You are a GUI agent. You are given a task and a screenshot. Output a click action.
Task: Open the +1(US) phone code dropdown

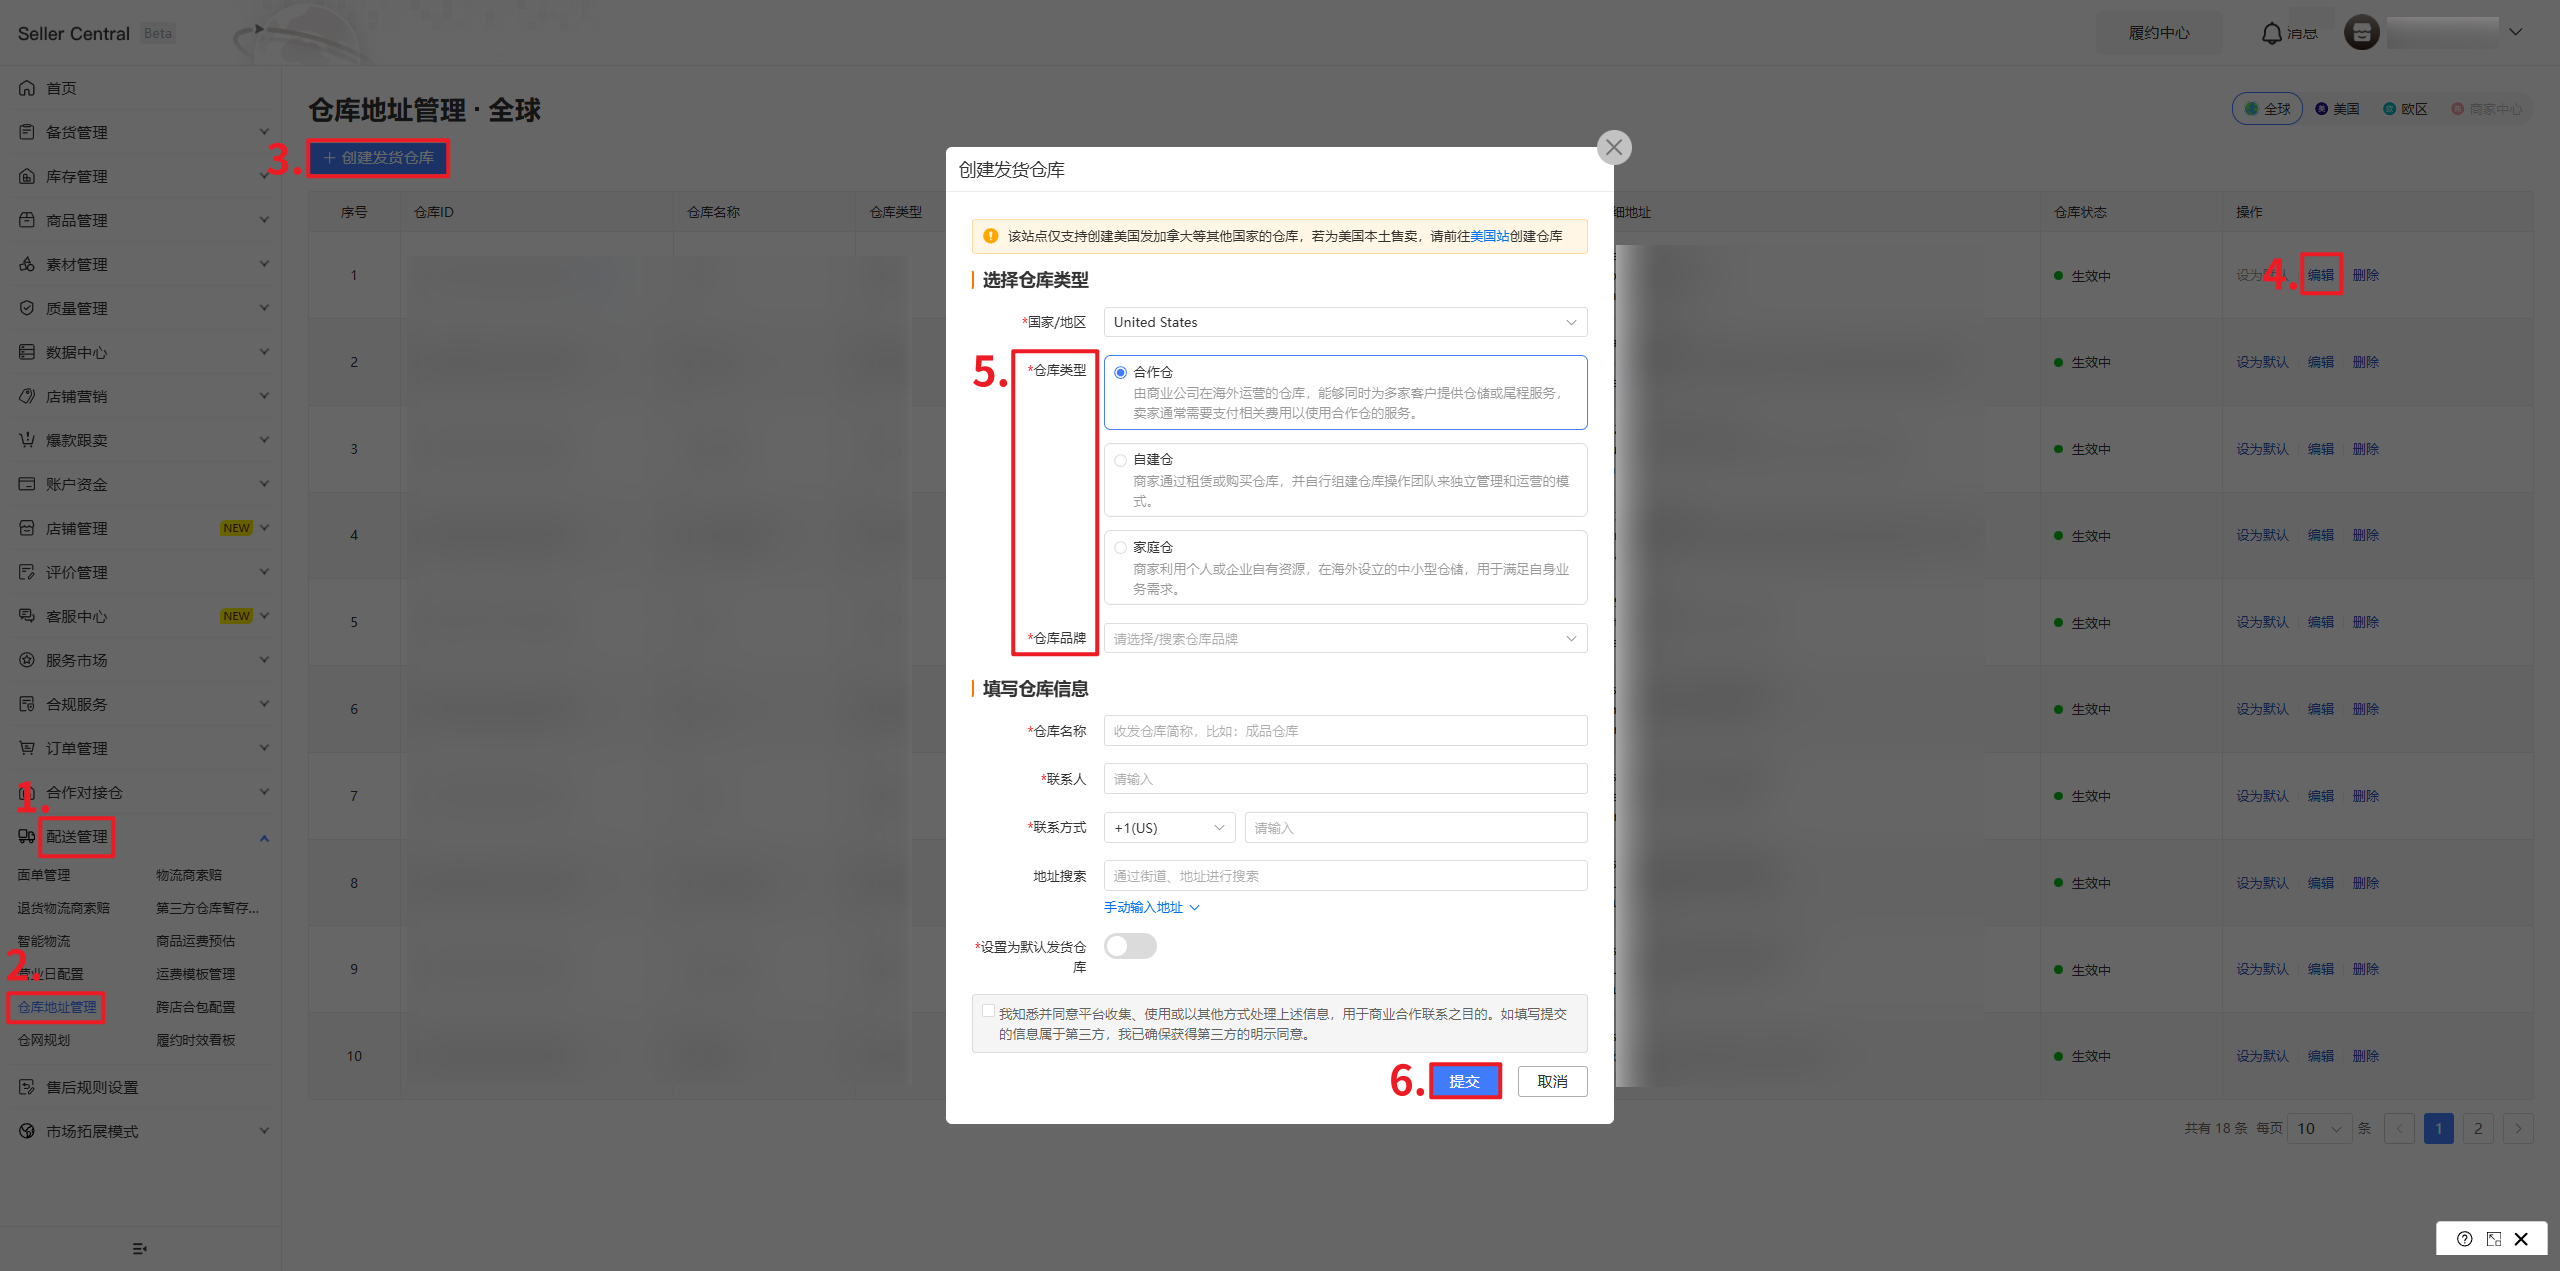click(x=1168, y=828)
